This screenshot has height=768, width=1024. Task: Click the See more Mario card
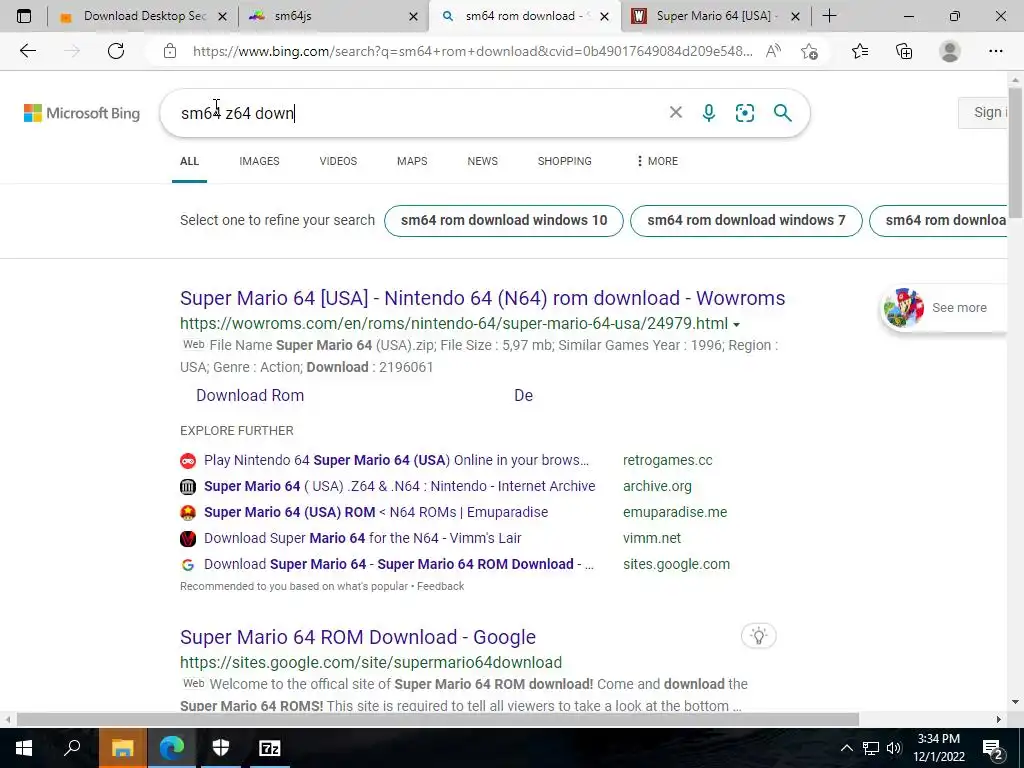click(944, 308)
